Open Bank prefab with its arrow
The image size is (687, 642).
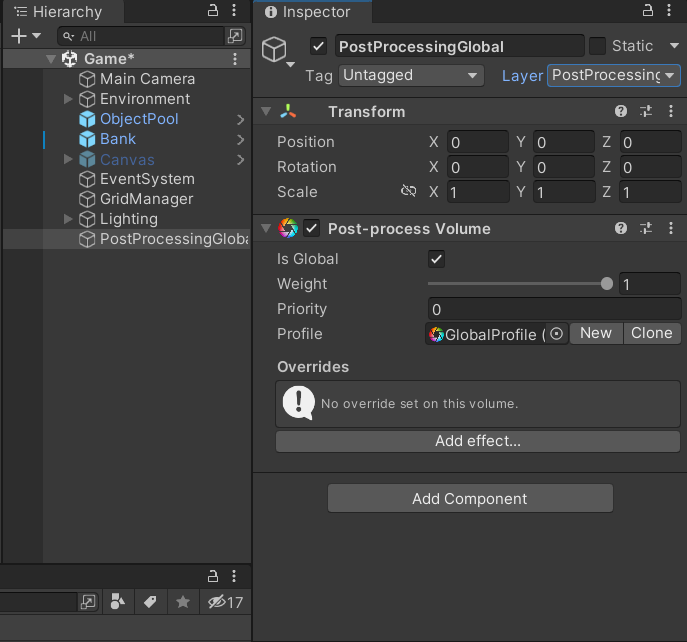pos(240,139)
